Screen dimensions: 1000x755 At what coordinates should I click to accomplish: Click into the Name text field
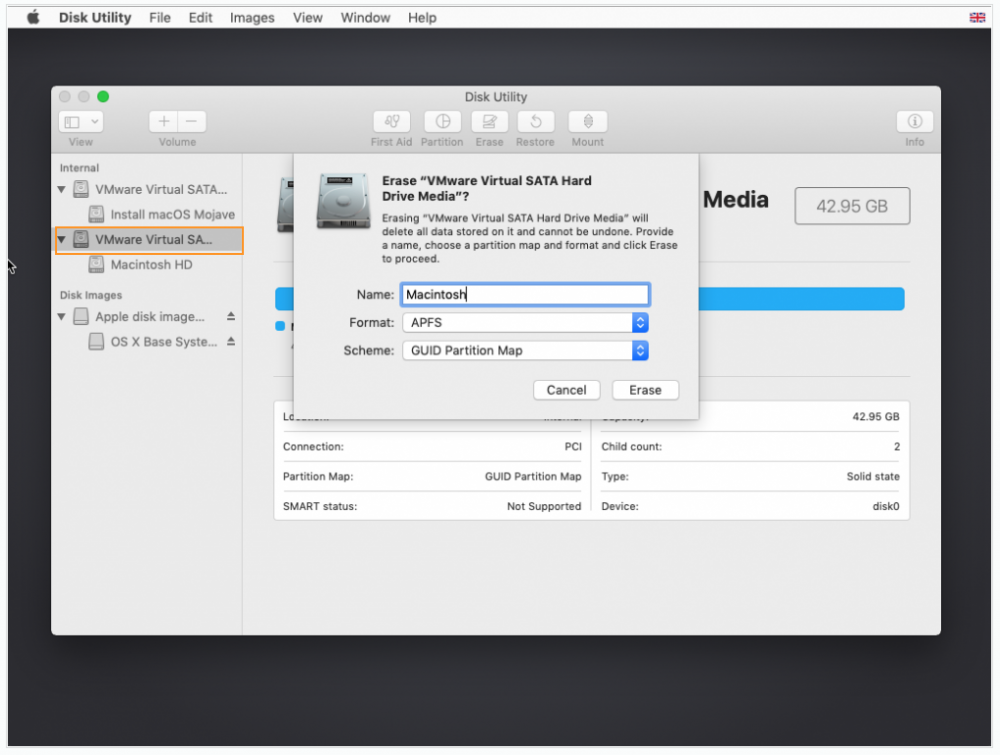526,295
